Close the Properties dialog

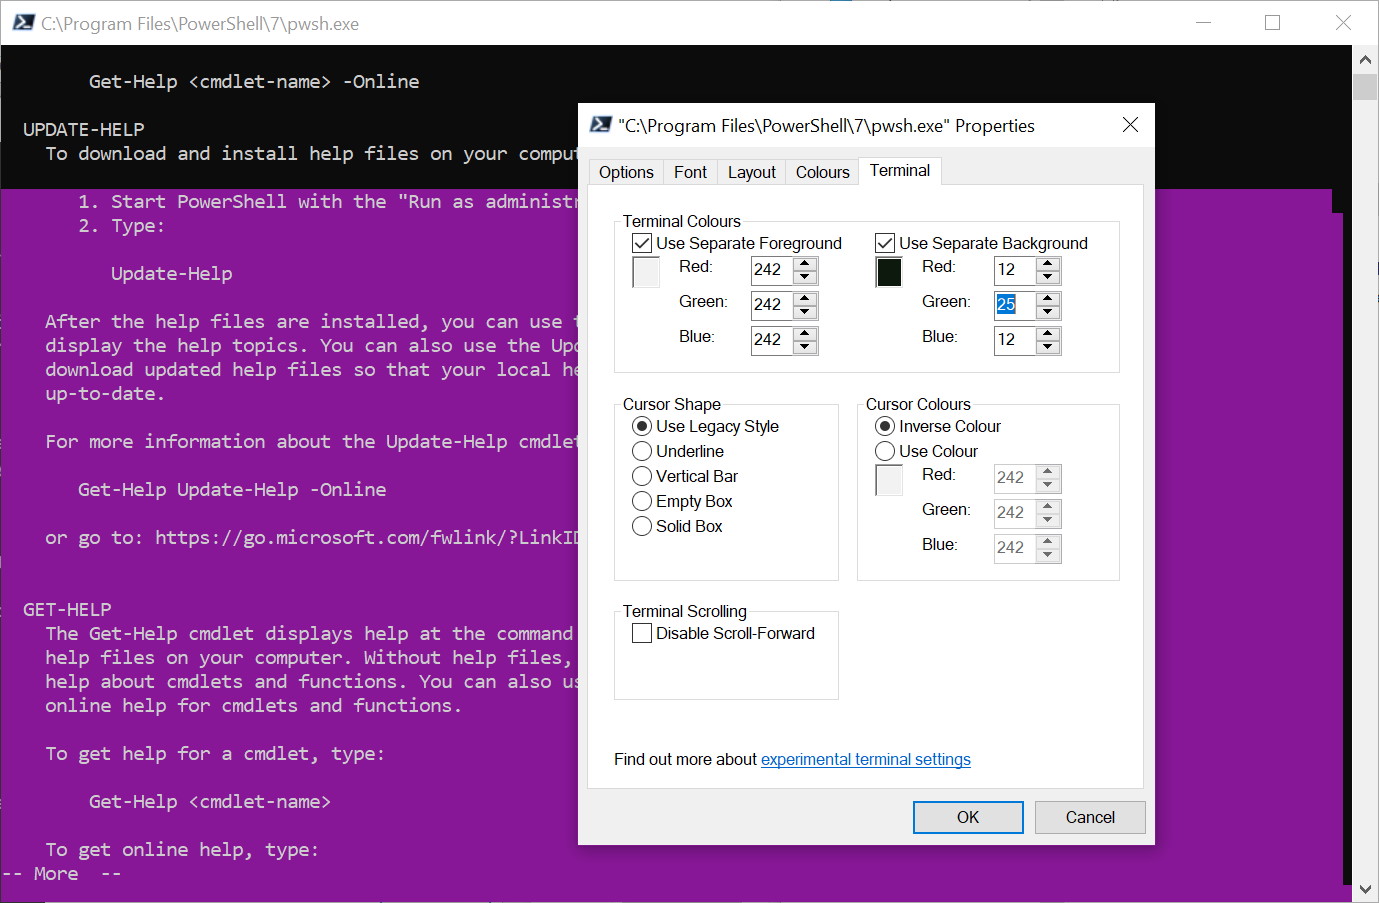(1130, 125)
